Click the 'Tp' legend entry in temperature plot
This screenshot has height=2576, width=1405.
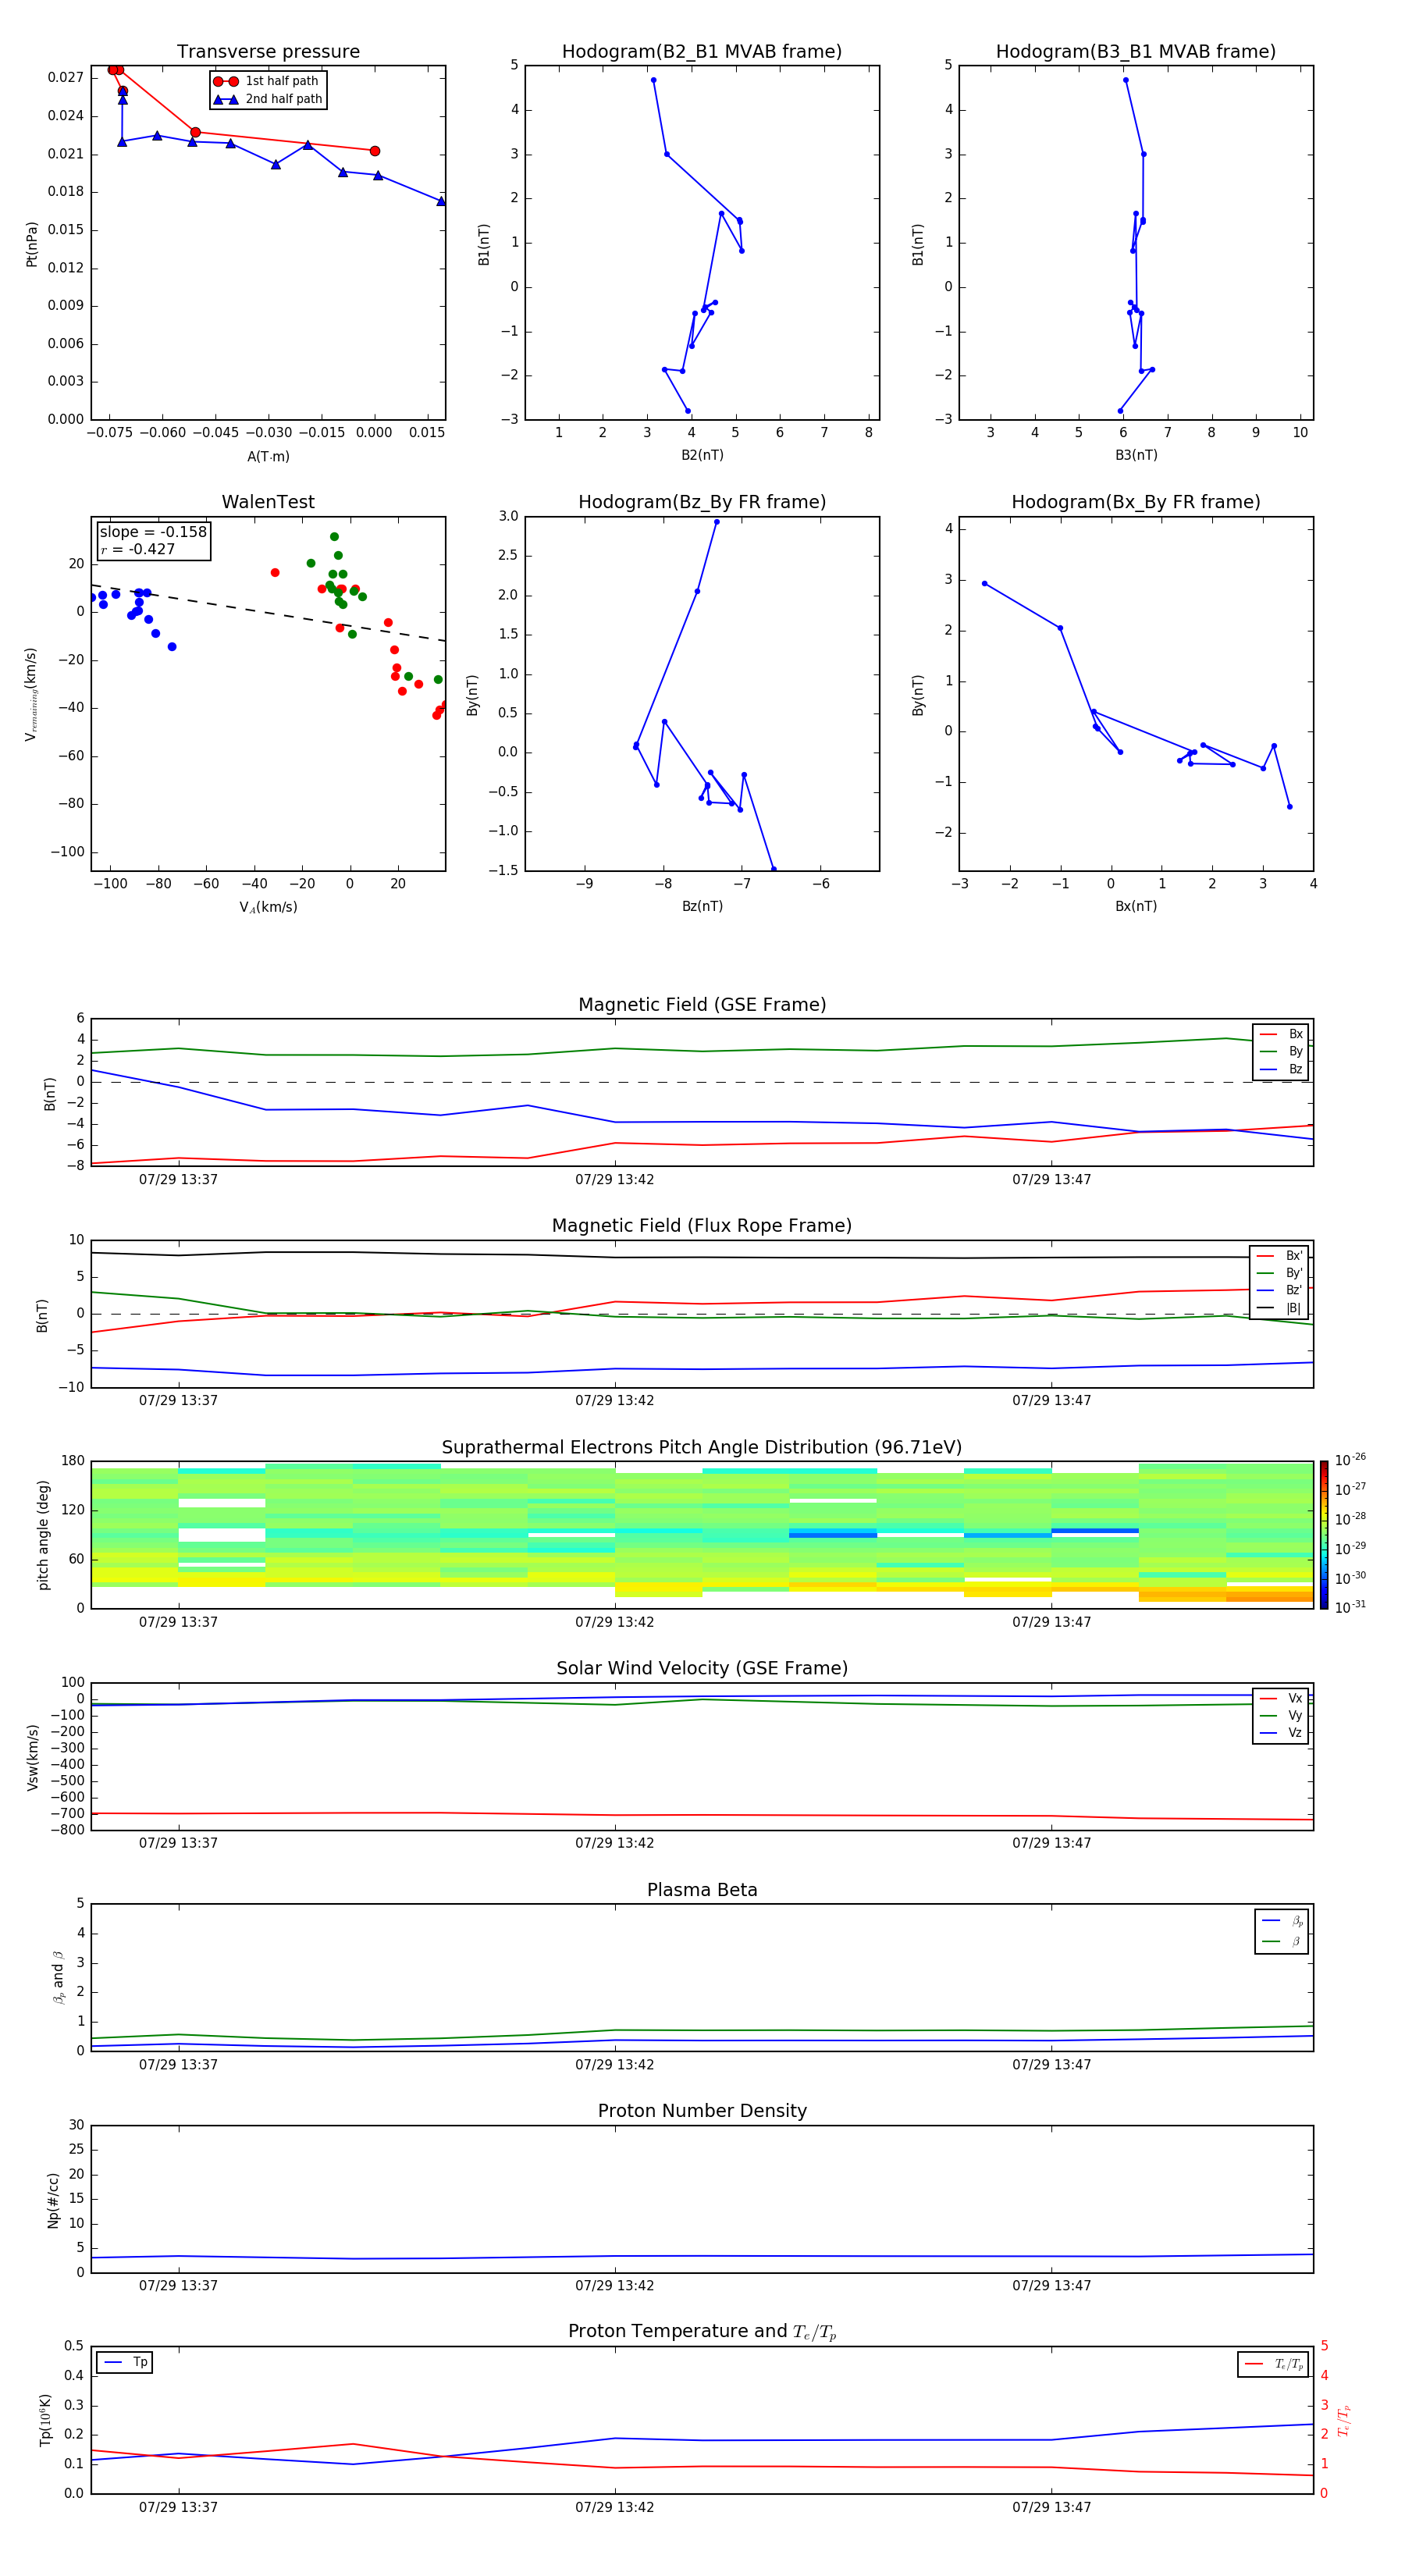coord(125,2362)
